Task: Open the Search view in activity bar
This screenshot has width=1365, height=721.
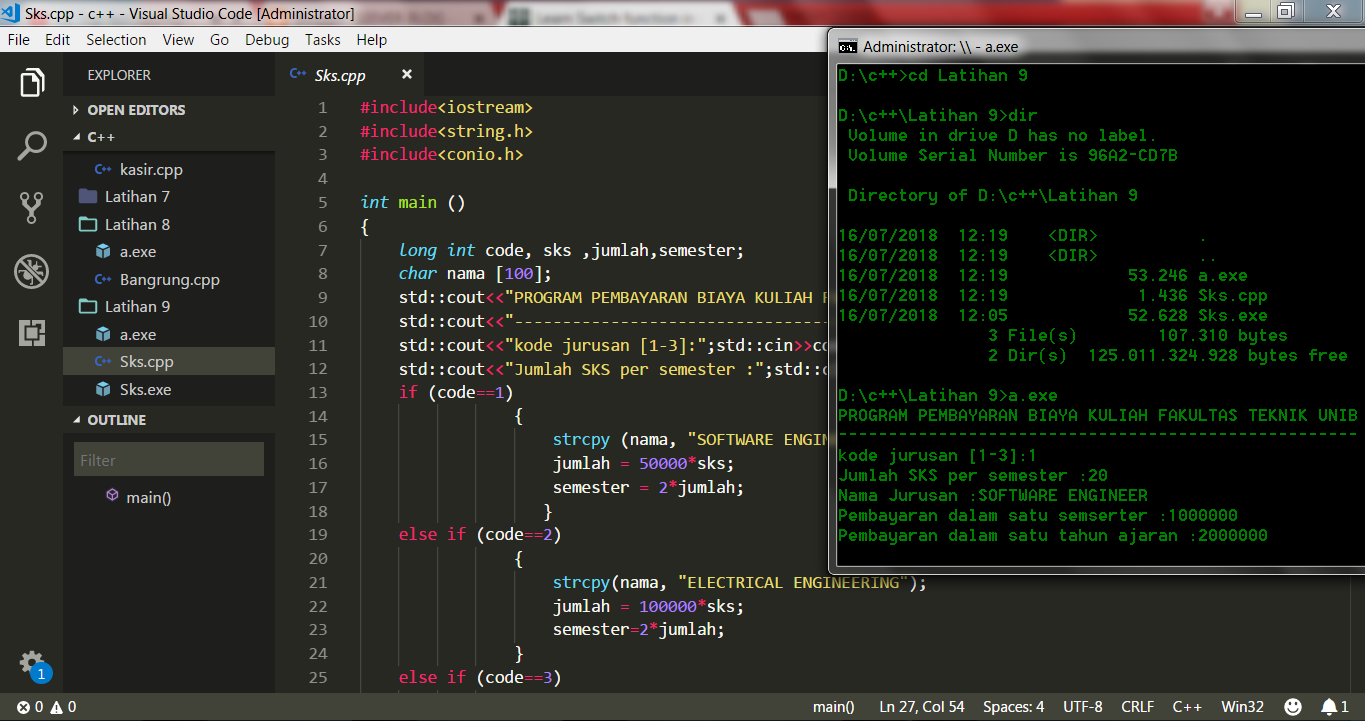Action: click(x=32, y=146)
